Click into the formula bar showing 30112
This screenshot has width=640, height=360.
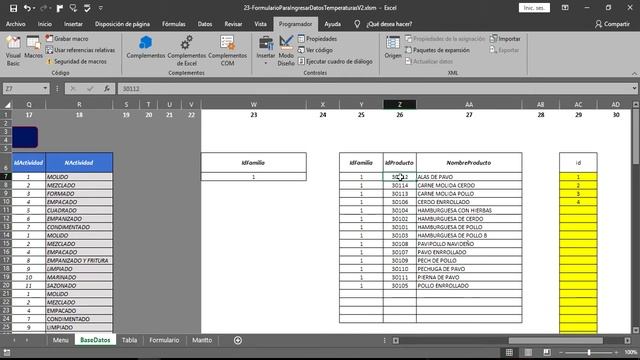[x=373, y=89]
